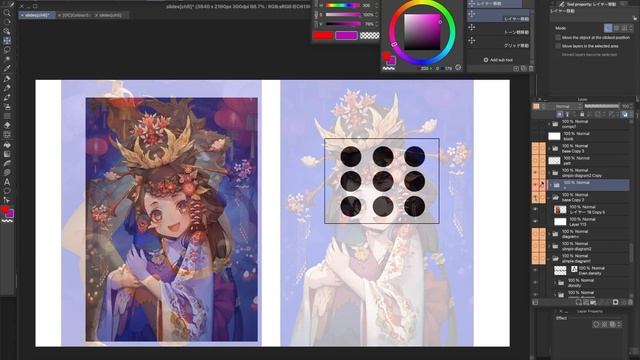Image resolution: width=640 pixels, height=360 pixels.
Task: Select the Eraser tool
Action: (7, 125)
